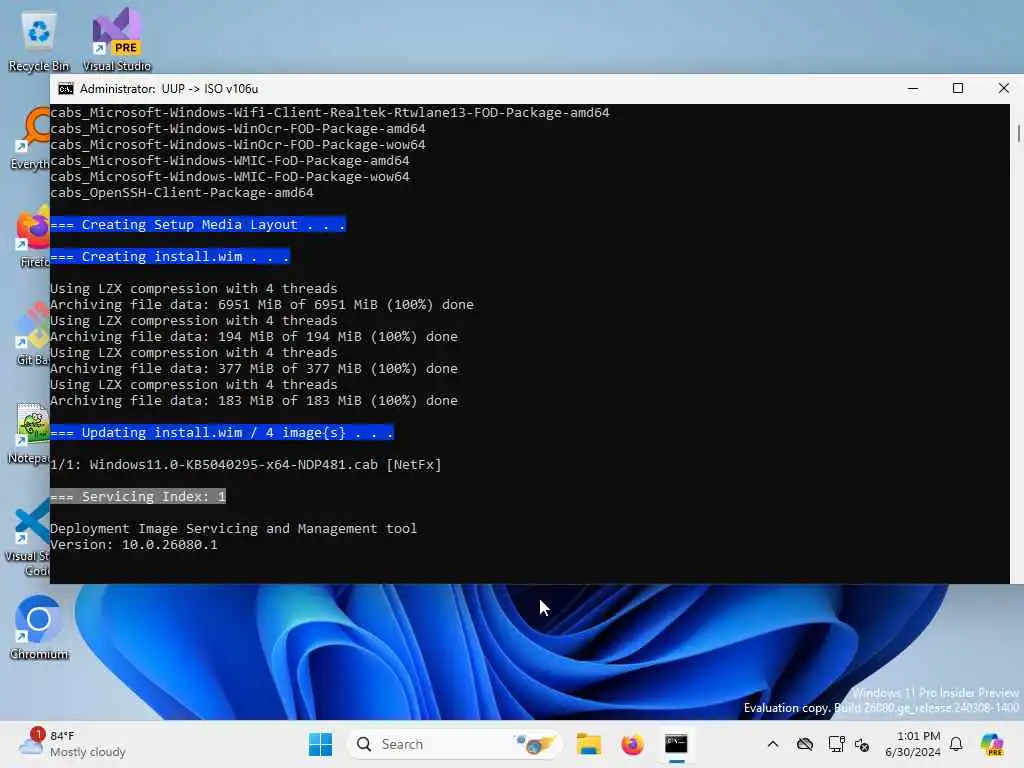The height and width of the screenshot is (768, 1024).
Task: Click the window title 'Administrator: UUP -> ISO v106u'
Action: click(168, 89)
